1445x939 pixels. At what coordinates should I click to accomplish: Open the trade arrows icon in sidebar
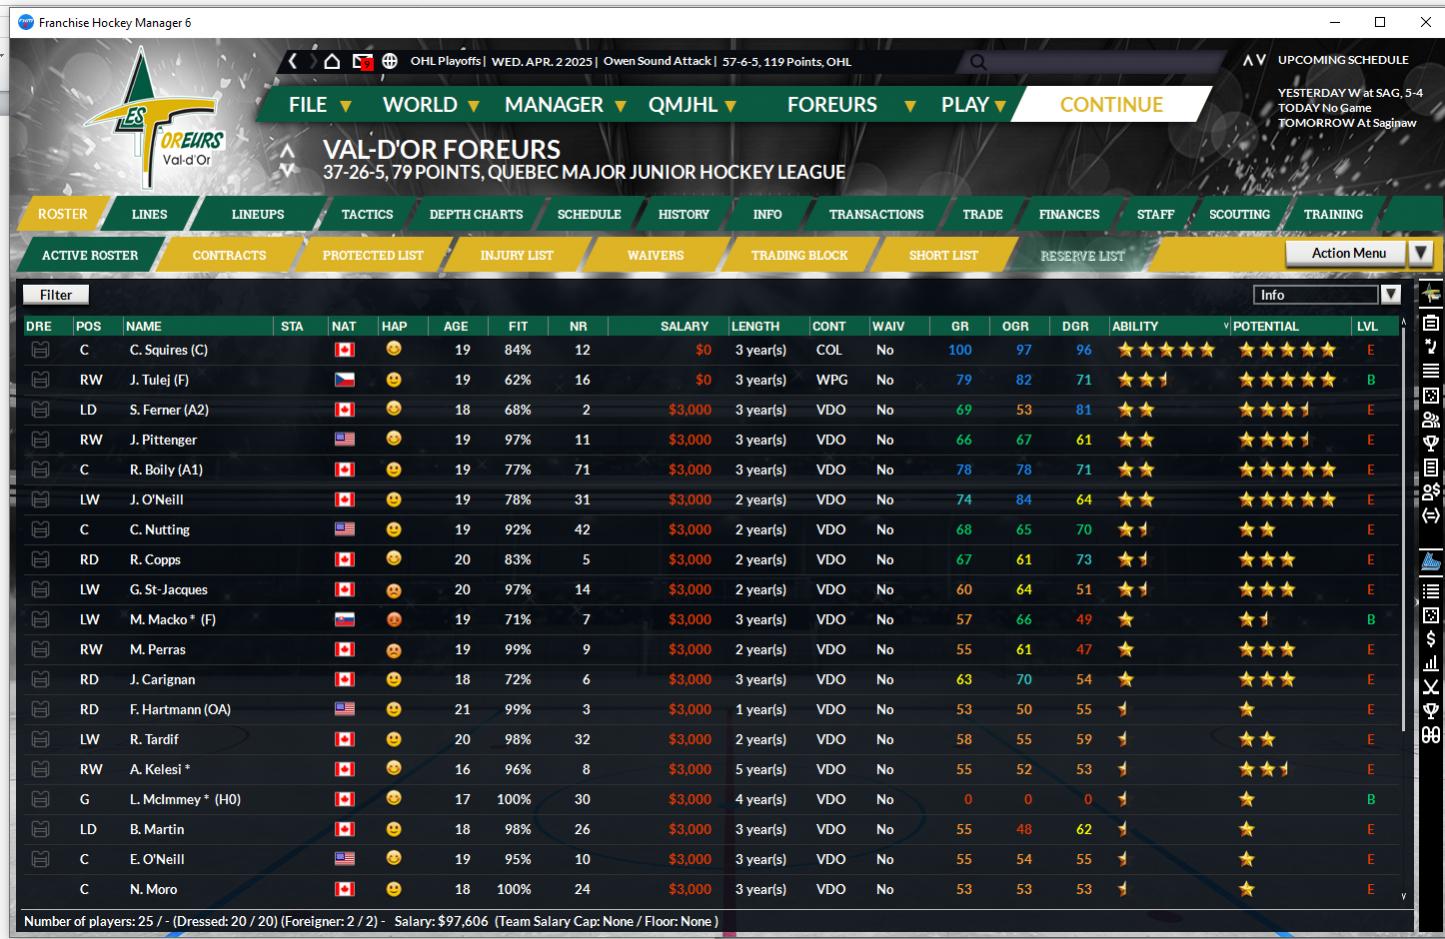coord(1431,515)
